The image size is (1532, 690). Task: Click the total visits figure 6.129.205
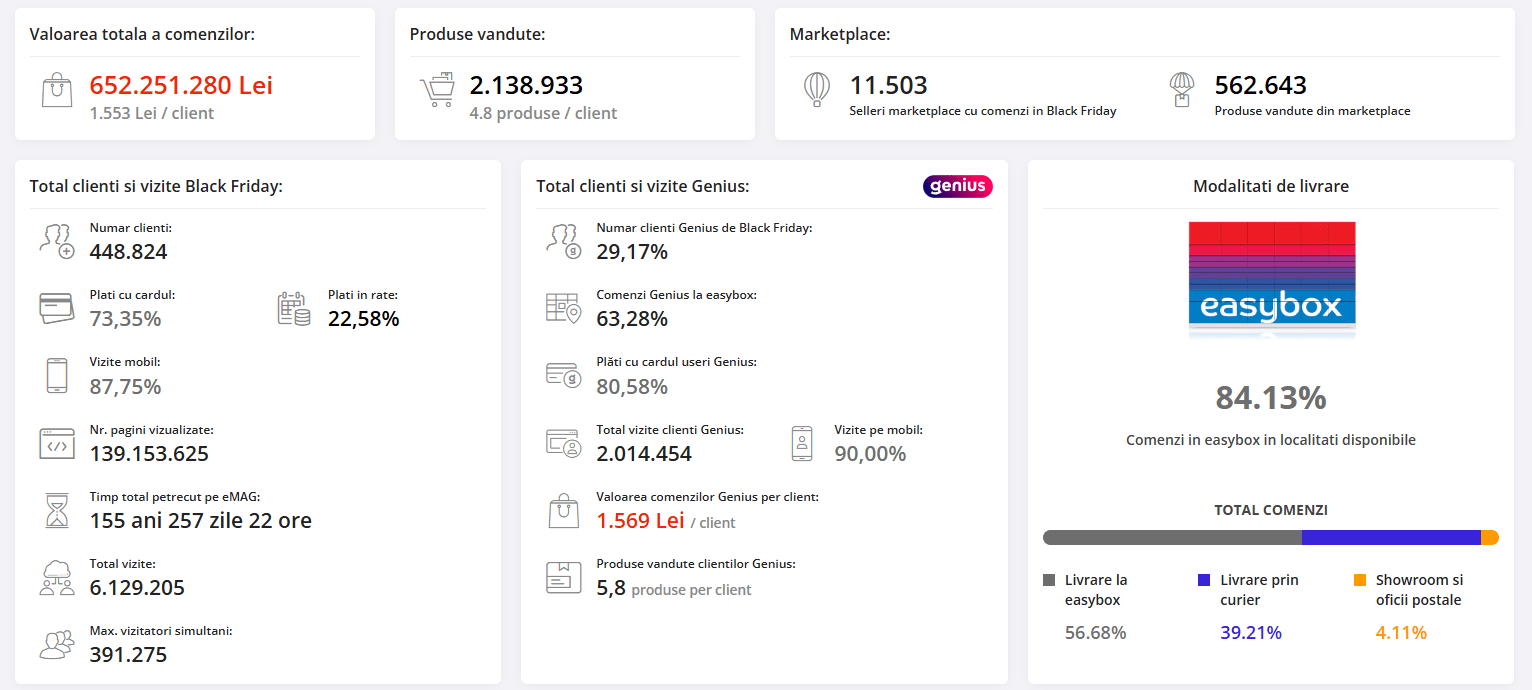(x=138, y=588)
